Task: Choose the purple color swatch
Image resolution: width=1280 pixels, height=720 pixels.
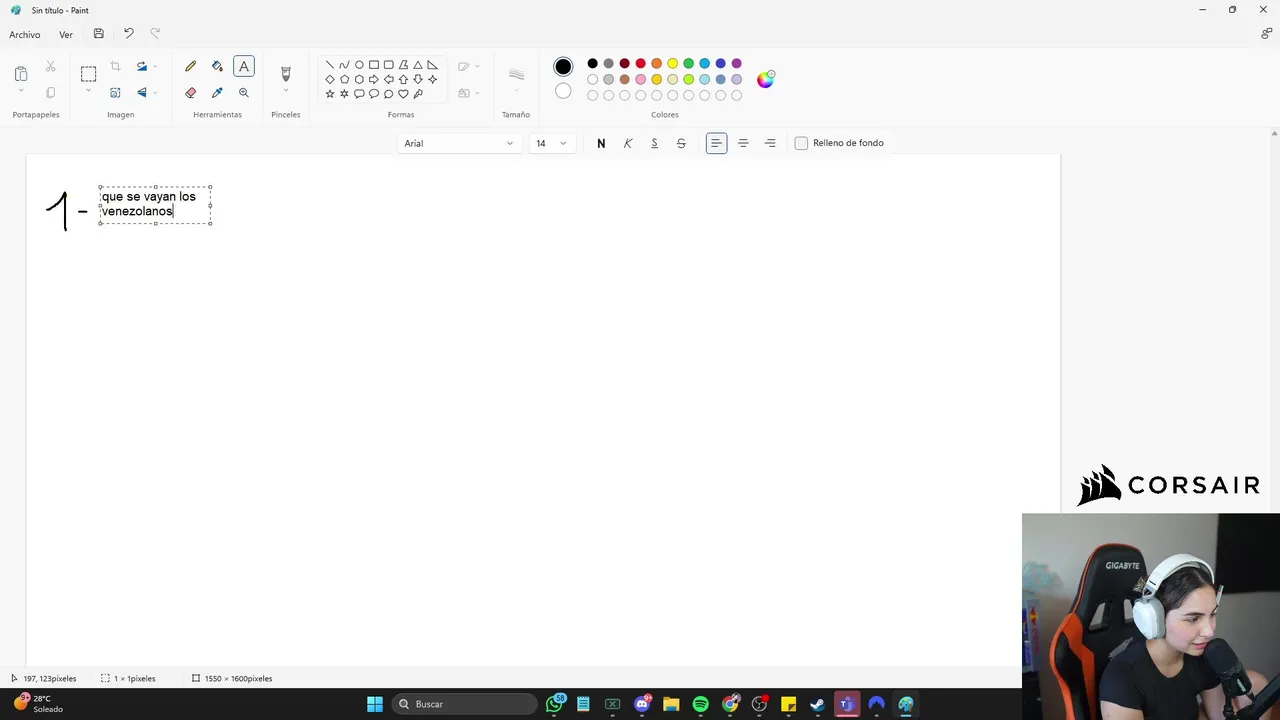Action: coord(737,64)
